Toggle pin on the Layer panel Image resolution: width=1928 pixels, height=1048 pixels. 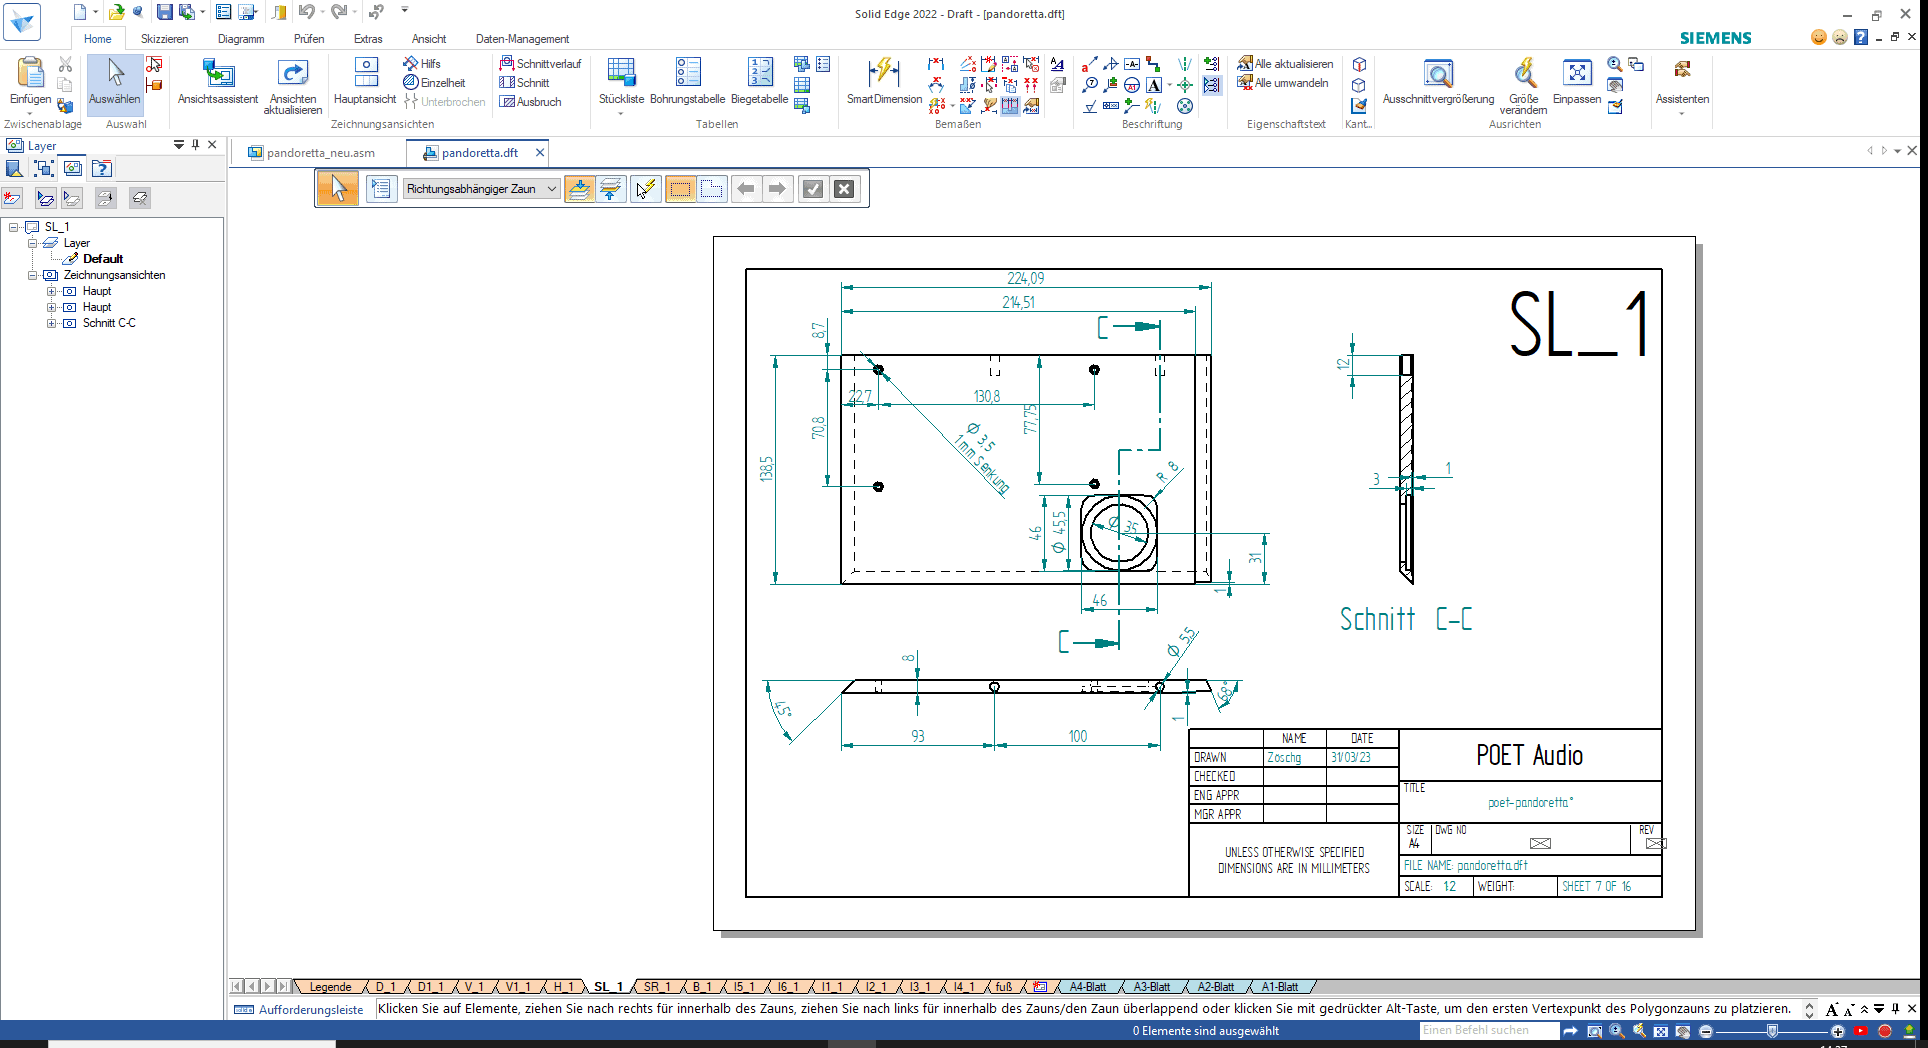[196, 145]
